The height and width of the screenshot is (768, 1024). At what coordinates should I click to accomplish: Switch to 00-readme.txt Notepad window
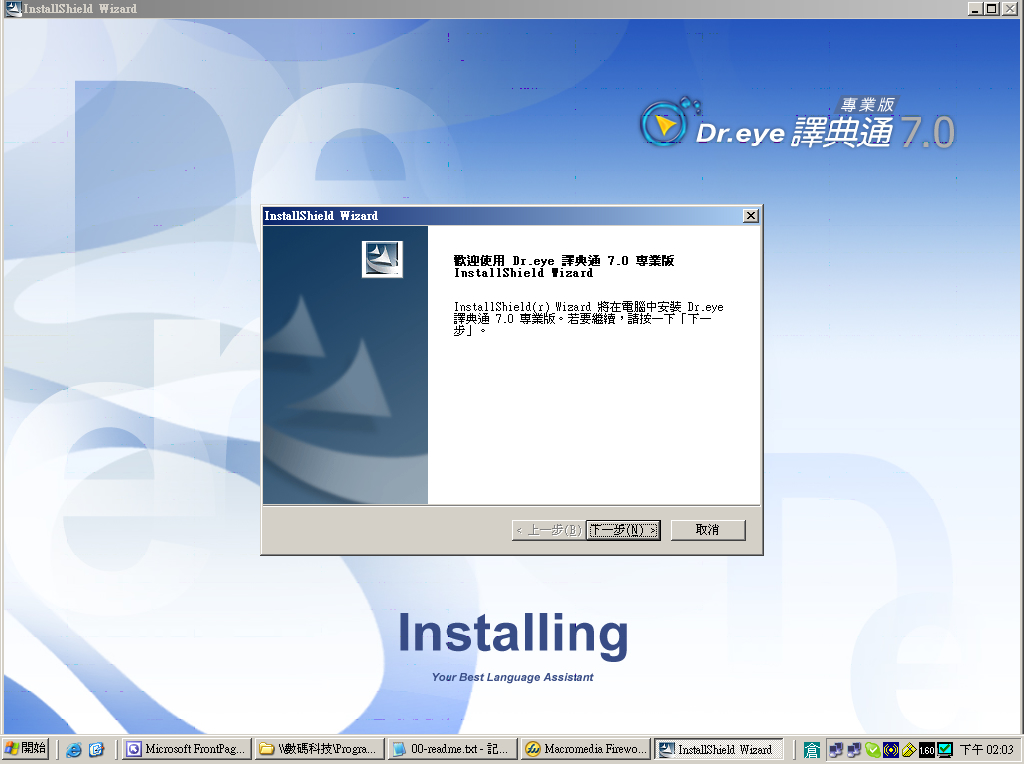pyautogui.click(x=452, y=749)
